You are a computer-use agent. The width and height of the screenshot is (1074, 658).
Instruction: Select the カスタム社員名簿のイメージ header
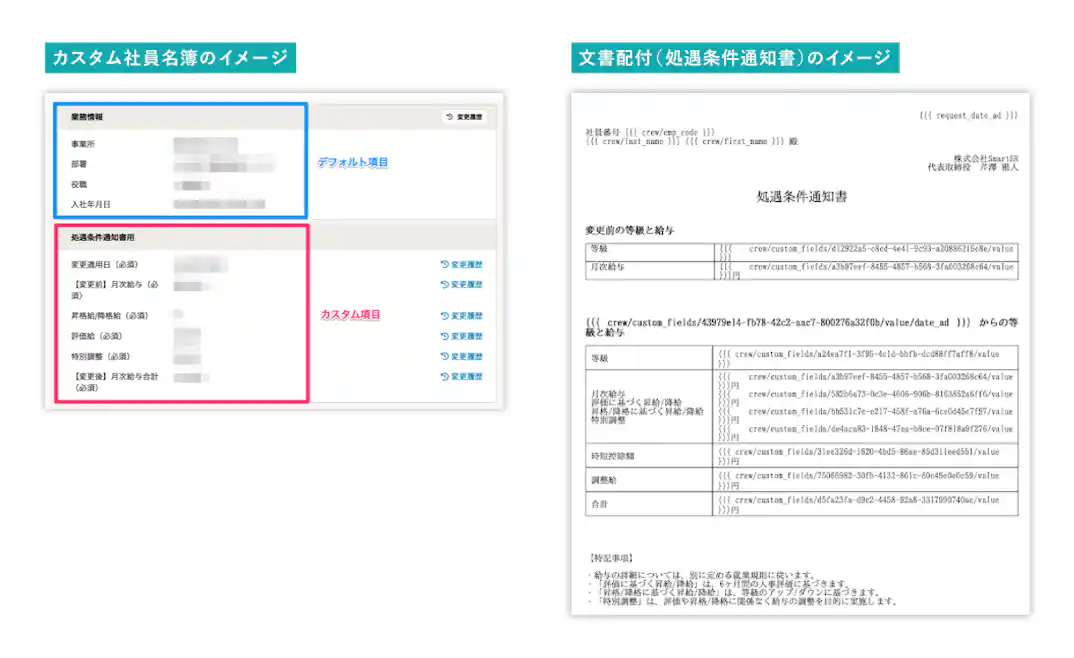[x=170, y=57]
